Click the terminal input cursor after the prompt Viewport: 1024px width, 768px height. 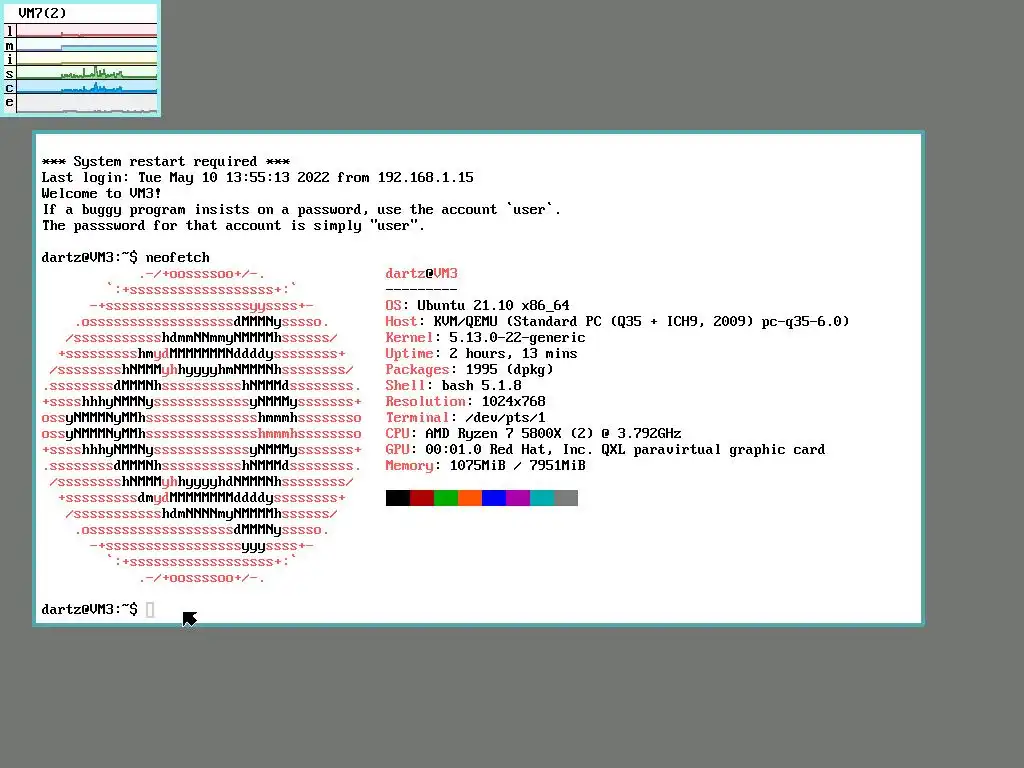pos(150,609)
